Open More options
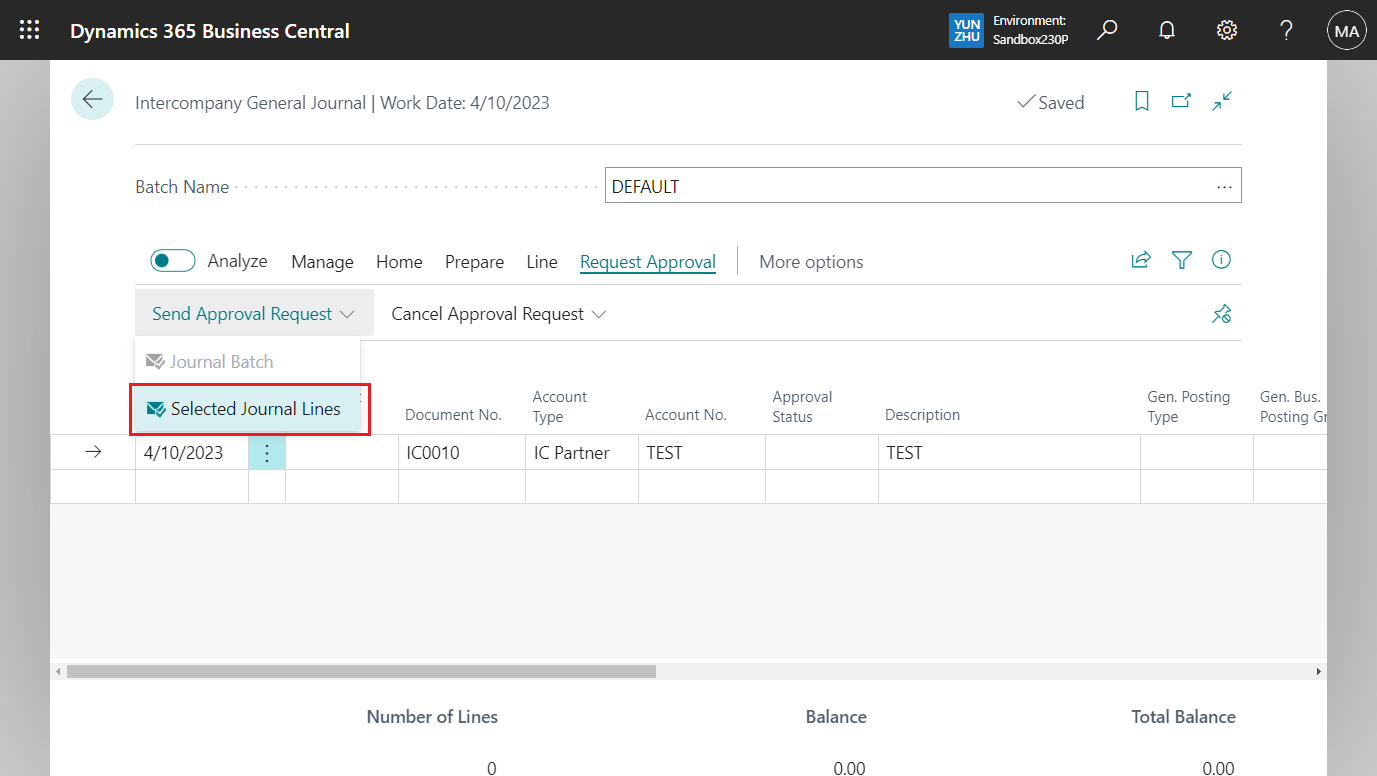 [x=811, y=261]
